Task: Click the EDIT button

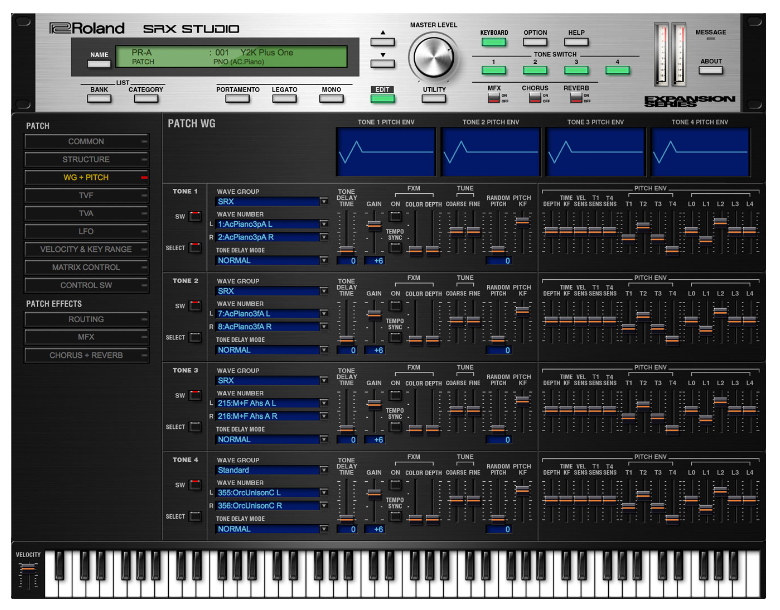Action: [383, 99]
